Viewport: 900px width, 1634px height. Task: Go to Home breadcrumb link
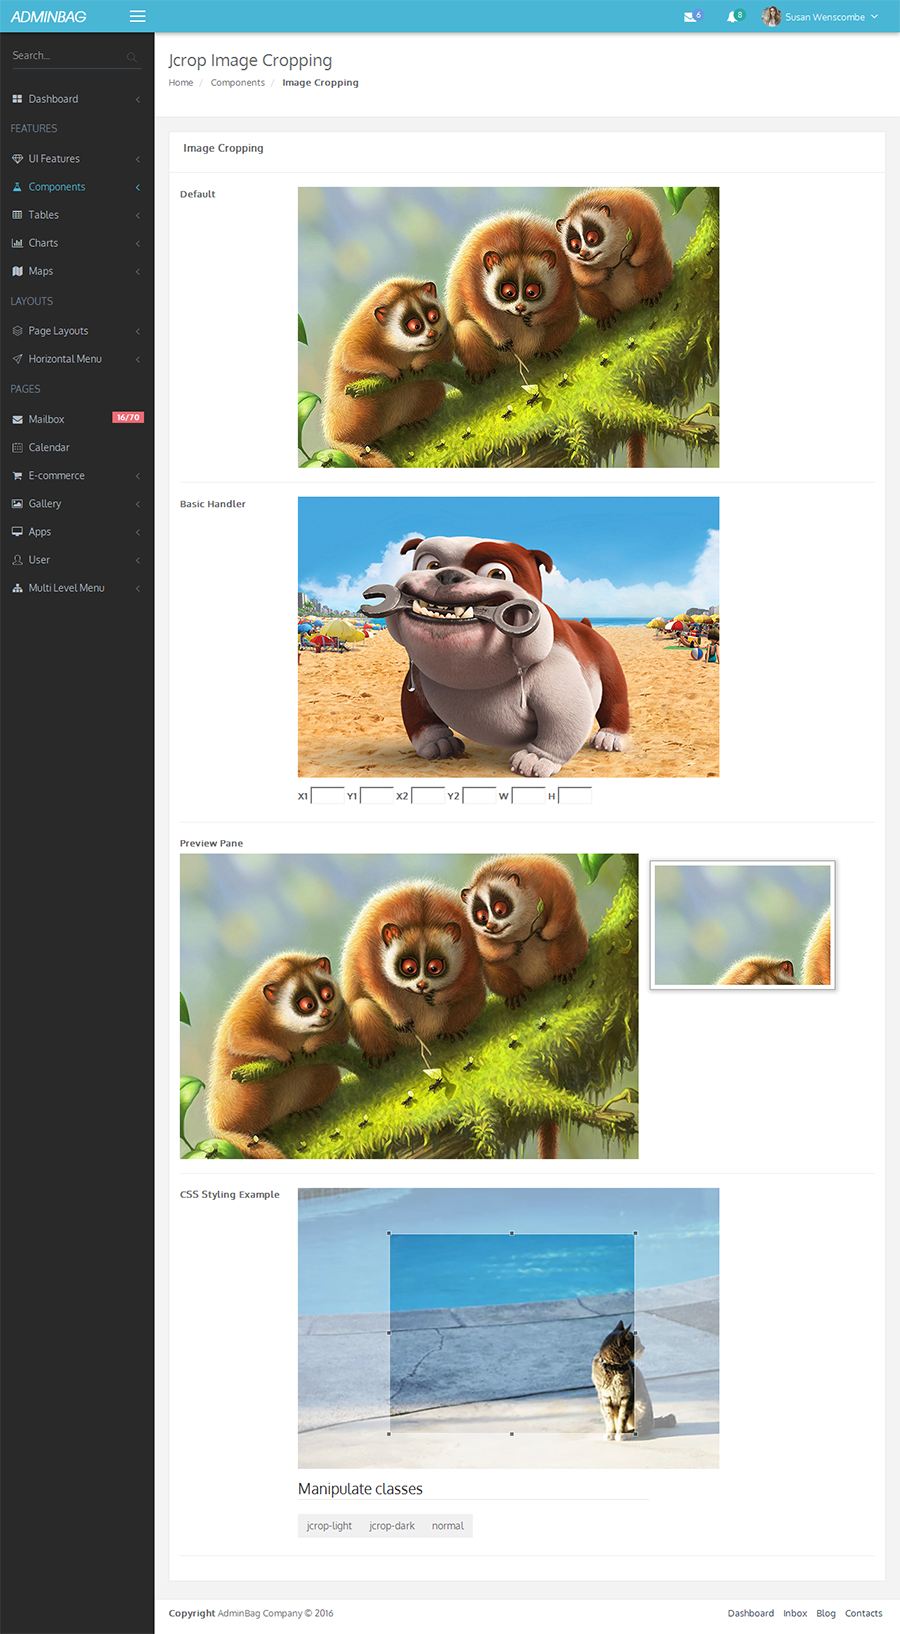coord(181,83)
